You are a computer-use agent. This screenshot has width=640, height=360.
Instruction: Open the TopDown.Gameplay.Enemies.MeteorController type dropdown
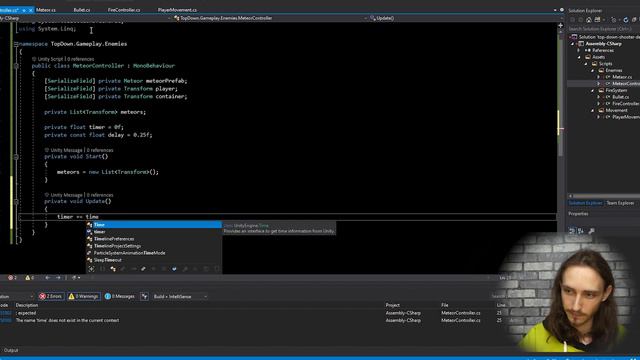[269, 18]
